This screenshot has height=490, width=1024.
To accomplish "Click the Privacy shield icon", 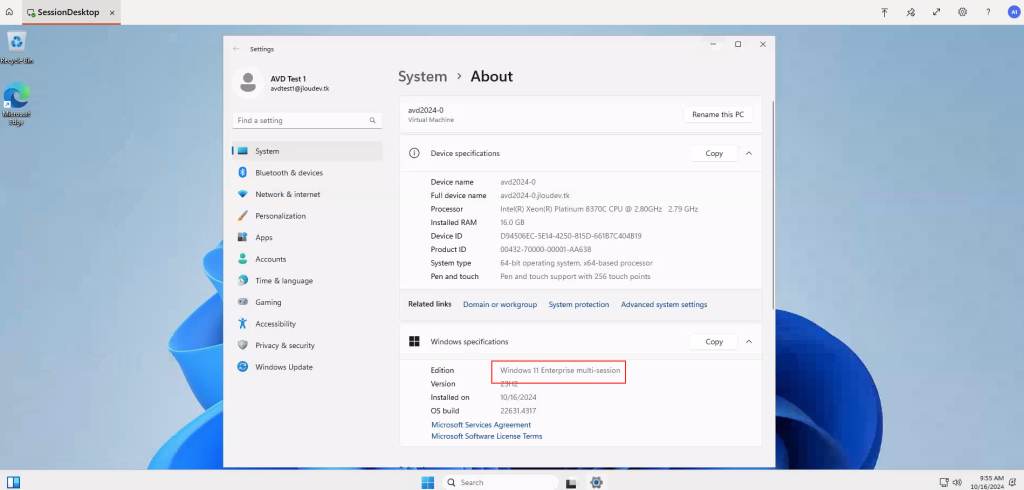I will [243, 345].
